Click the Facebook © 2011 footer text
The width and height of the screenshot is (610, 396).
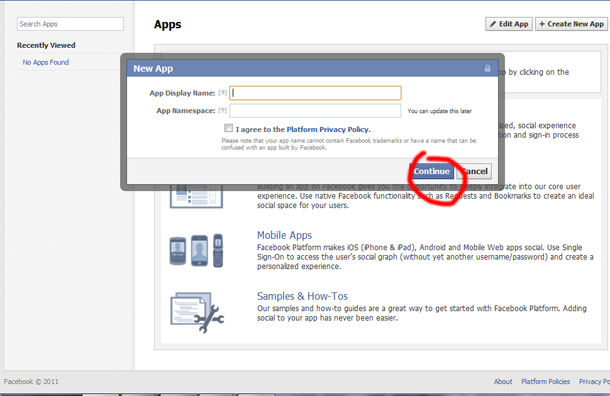pyautogui.click(x=31, y=382)
